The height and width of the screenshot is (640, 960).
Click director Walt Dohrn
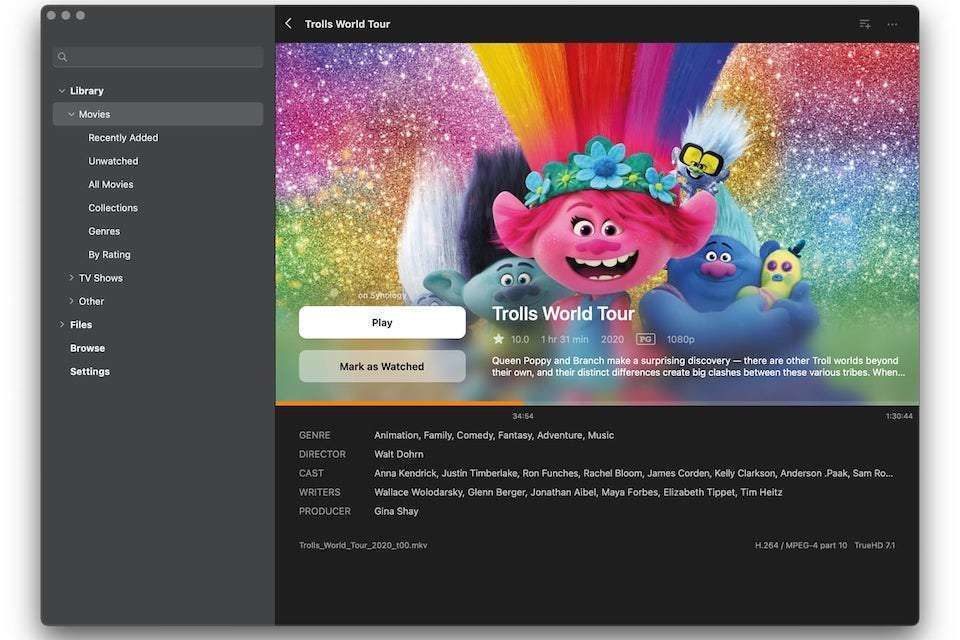click(399, 454)
